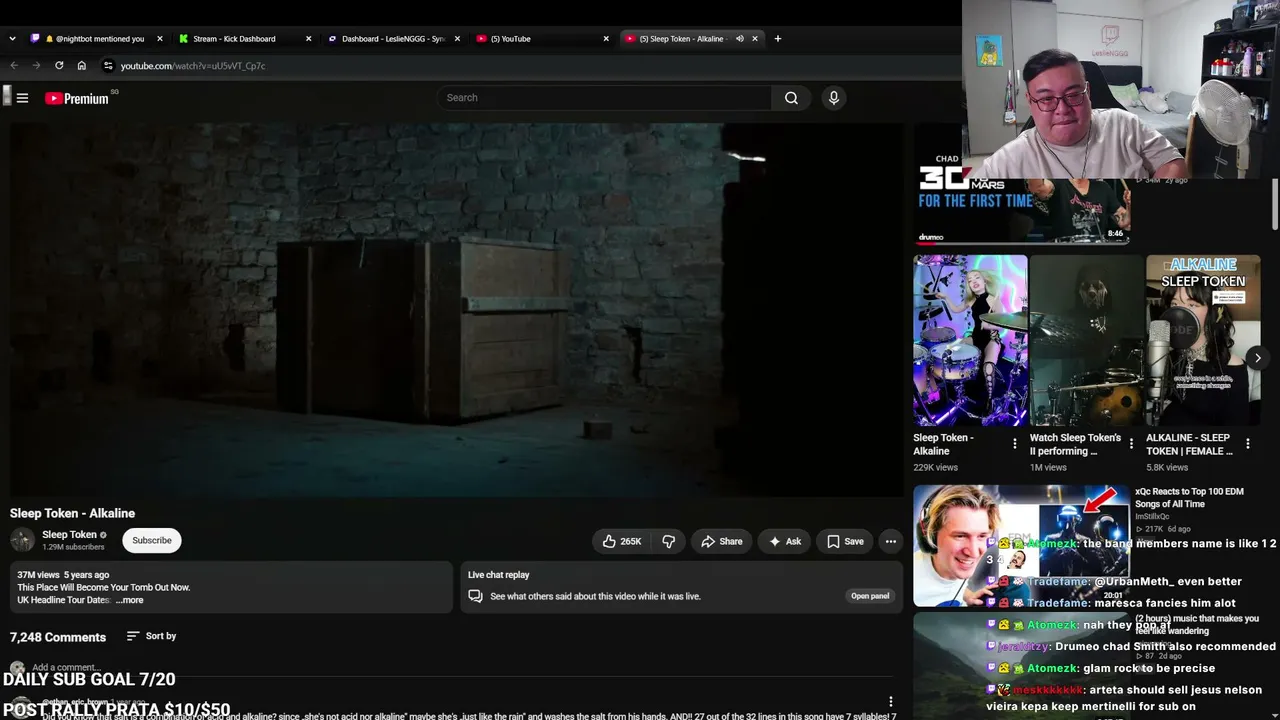Navigate forward in the browser
Screen dimensions: 1280x720
36,66
